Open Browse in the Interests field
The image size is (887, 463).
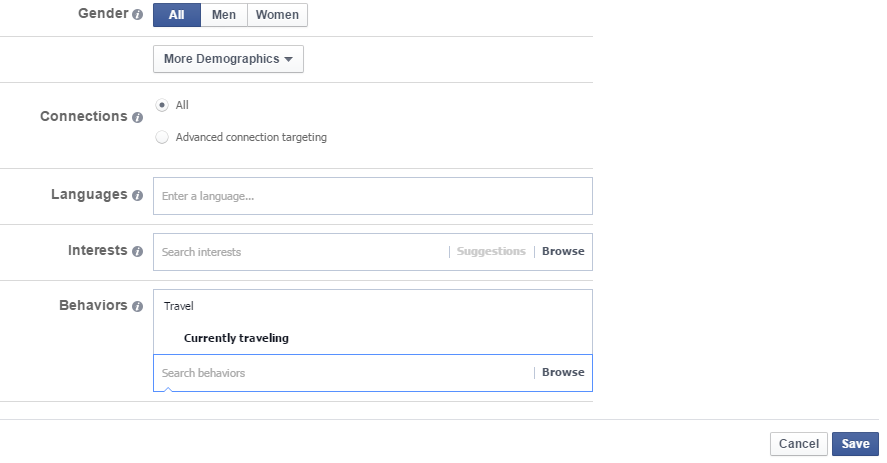point(563,251)
